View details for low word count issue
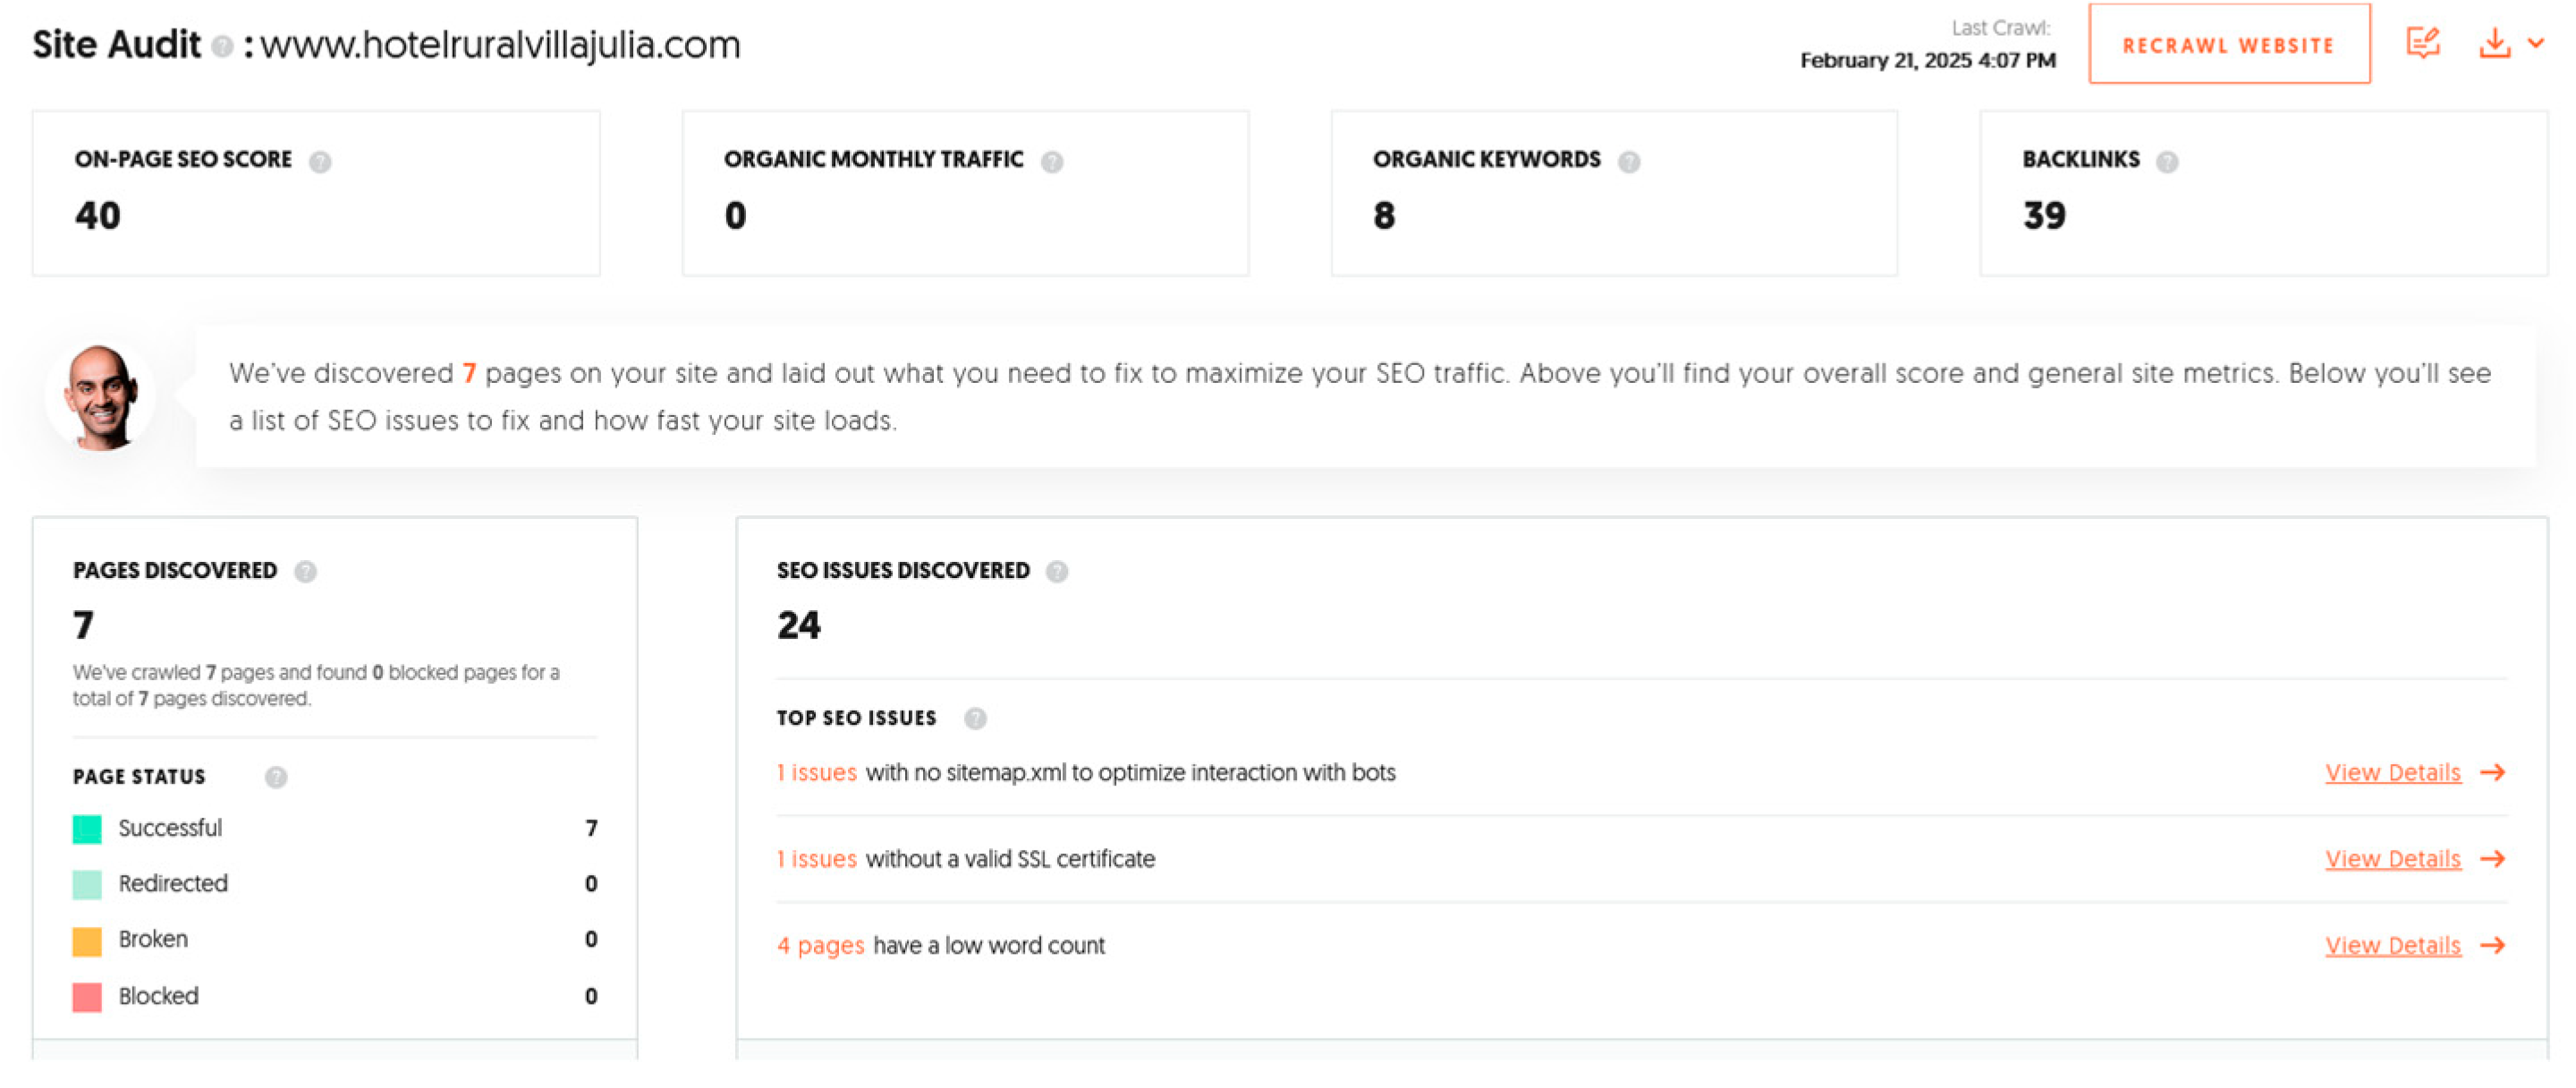The width and height of the screenshot is (2576, 1088). coord(2392,945)
